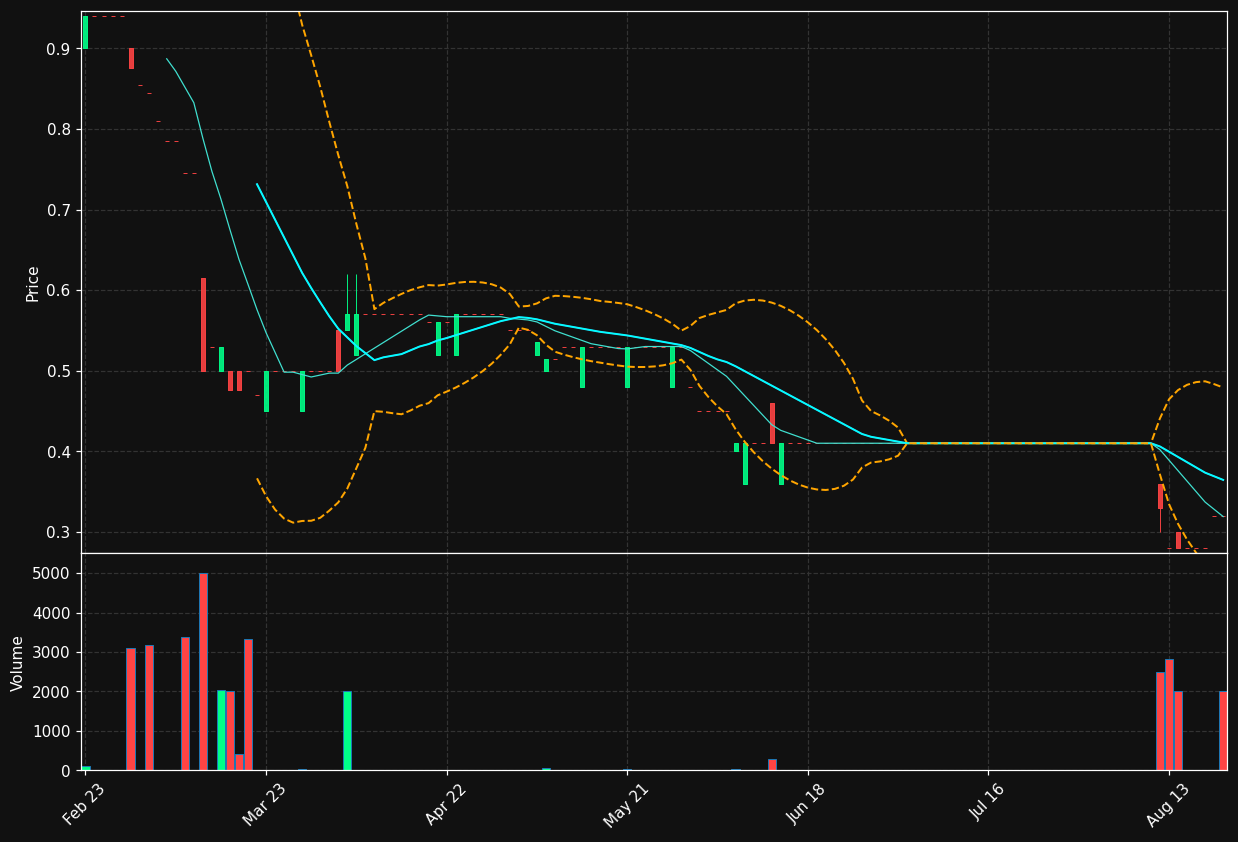Click the Volume axis title

18,663
